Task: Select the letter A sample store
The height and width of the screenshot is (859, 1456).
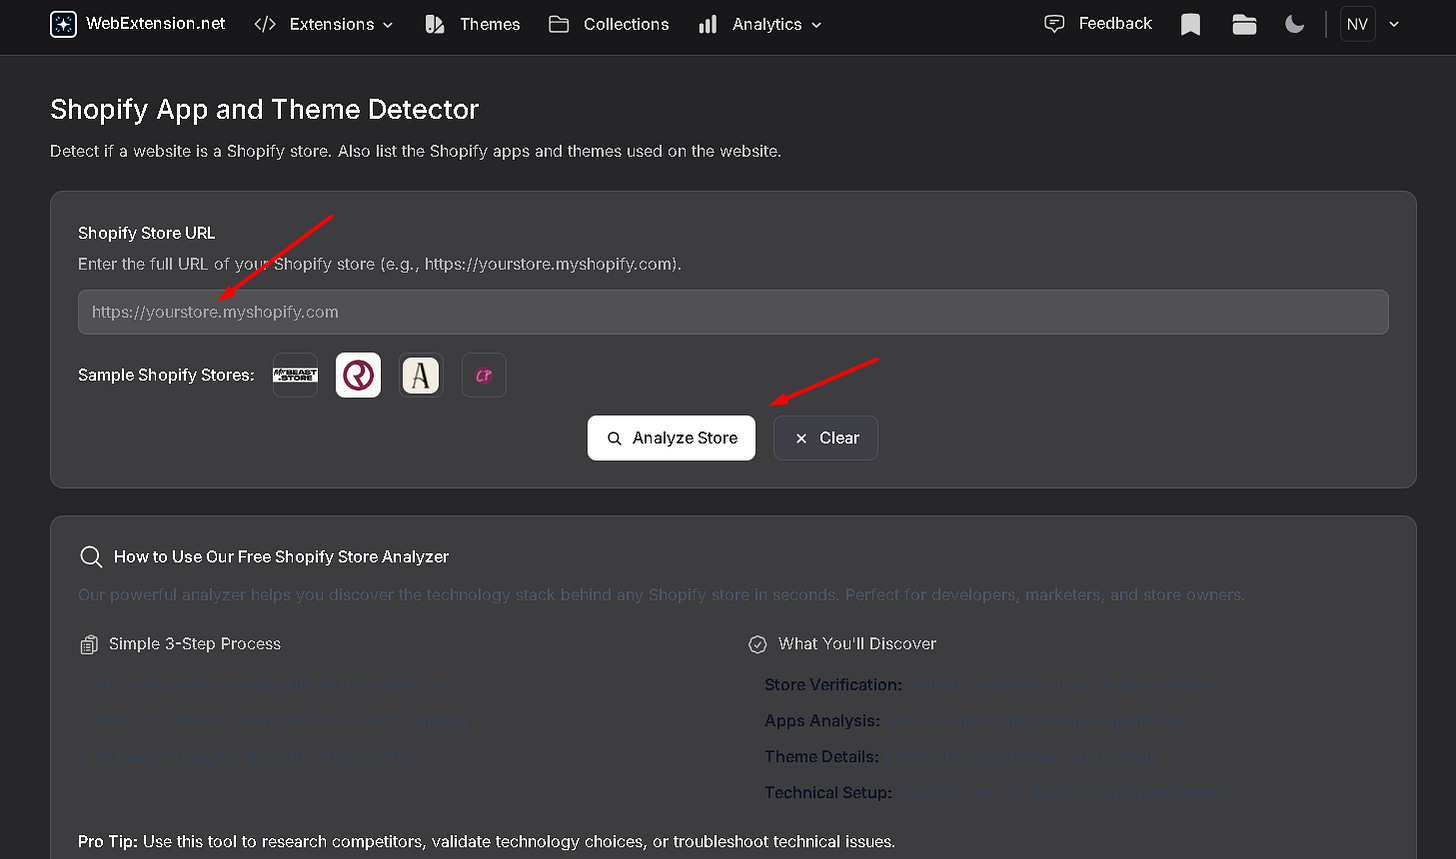Action: 421,375
